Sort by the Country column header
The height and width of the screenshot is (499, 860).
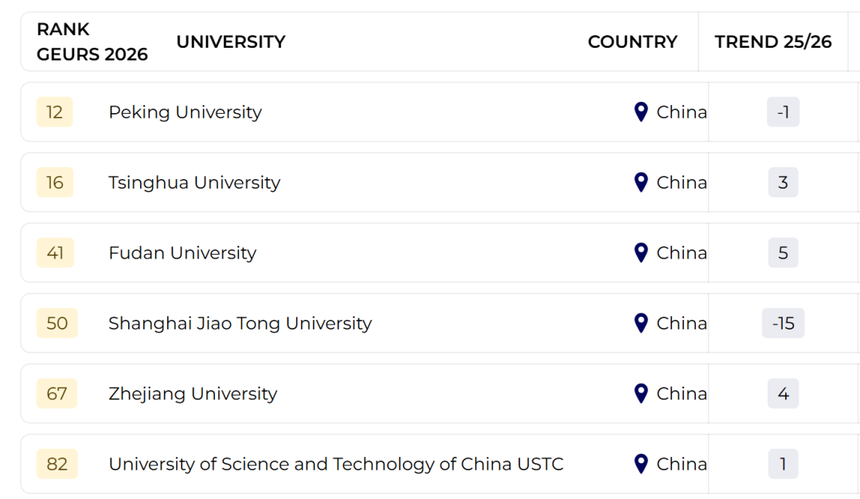(632, 42)
